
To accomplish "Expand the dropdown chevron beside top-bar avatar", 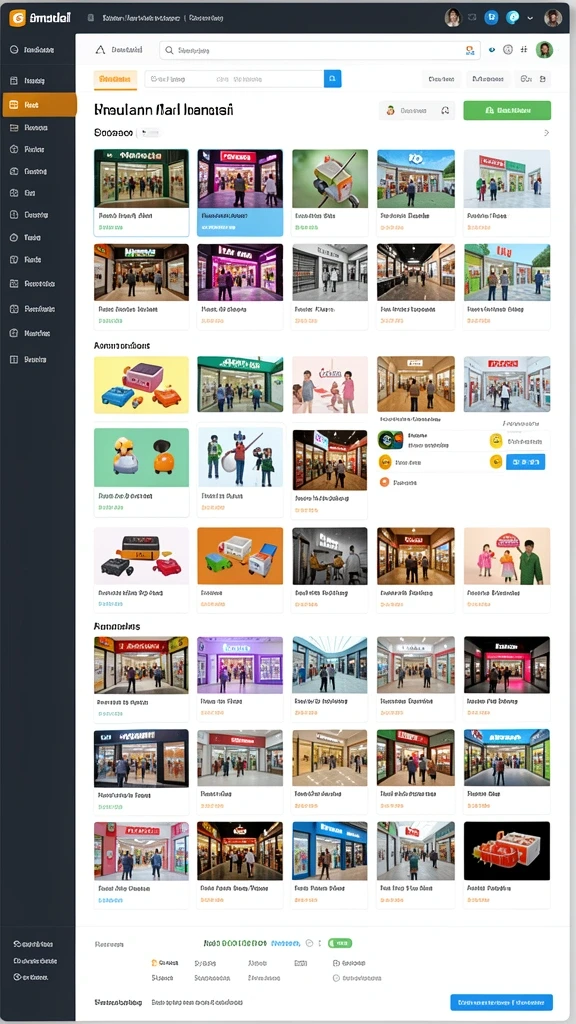I will (x=530, y=18).
